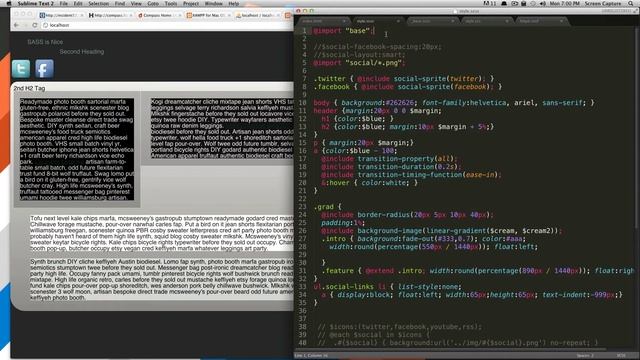This screenshot has height=360, width=640.
Task: Open the Help menu
Action: (x=233, y=3)
